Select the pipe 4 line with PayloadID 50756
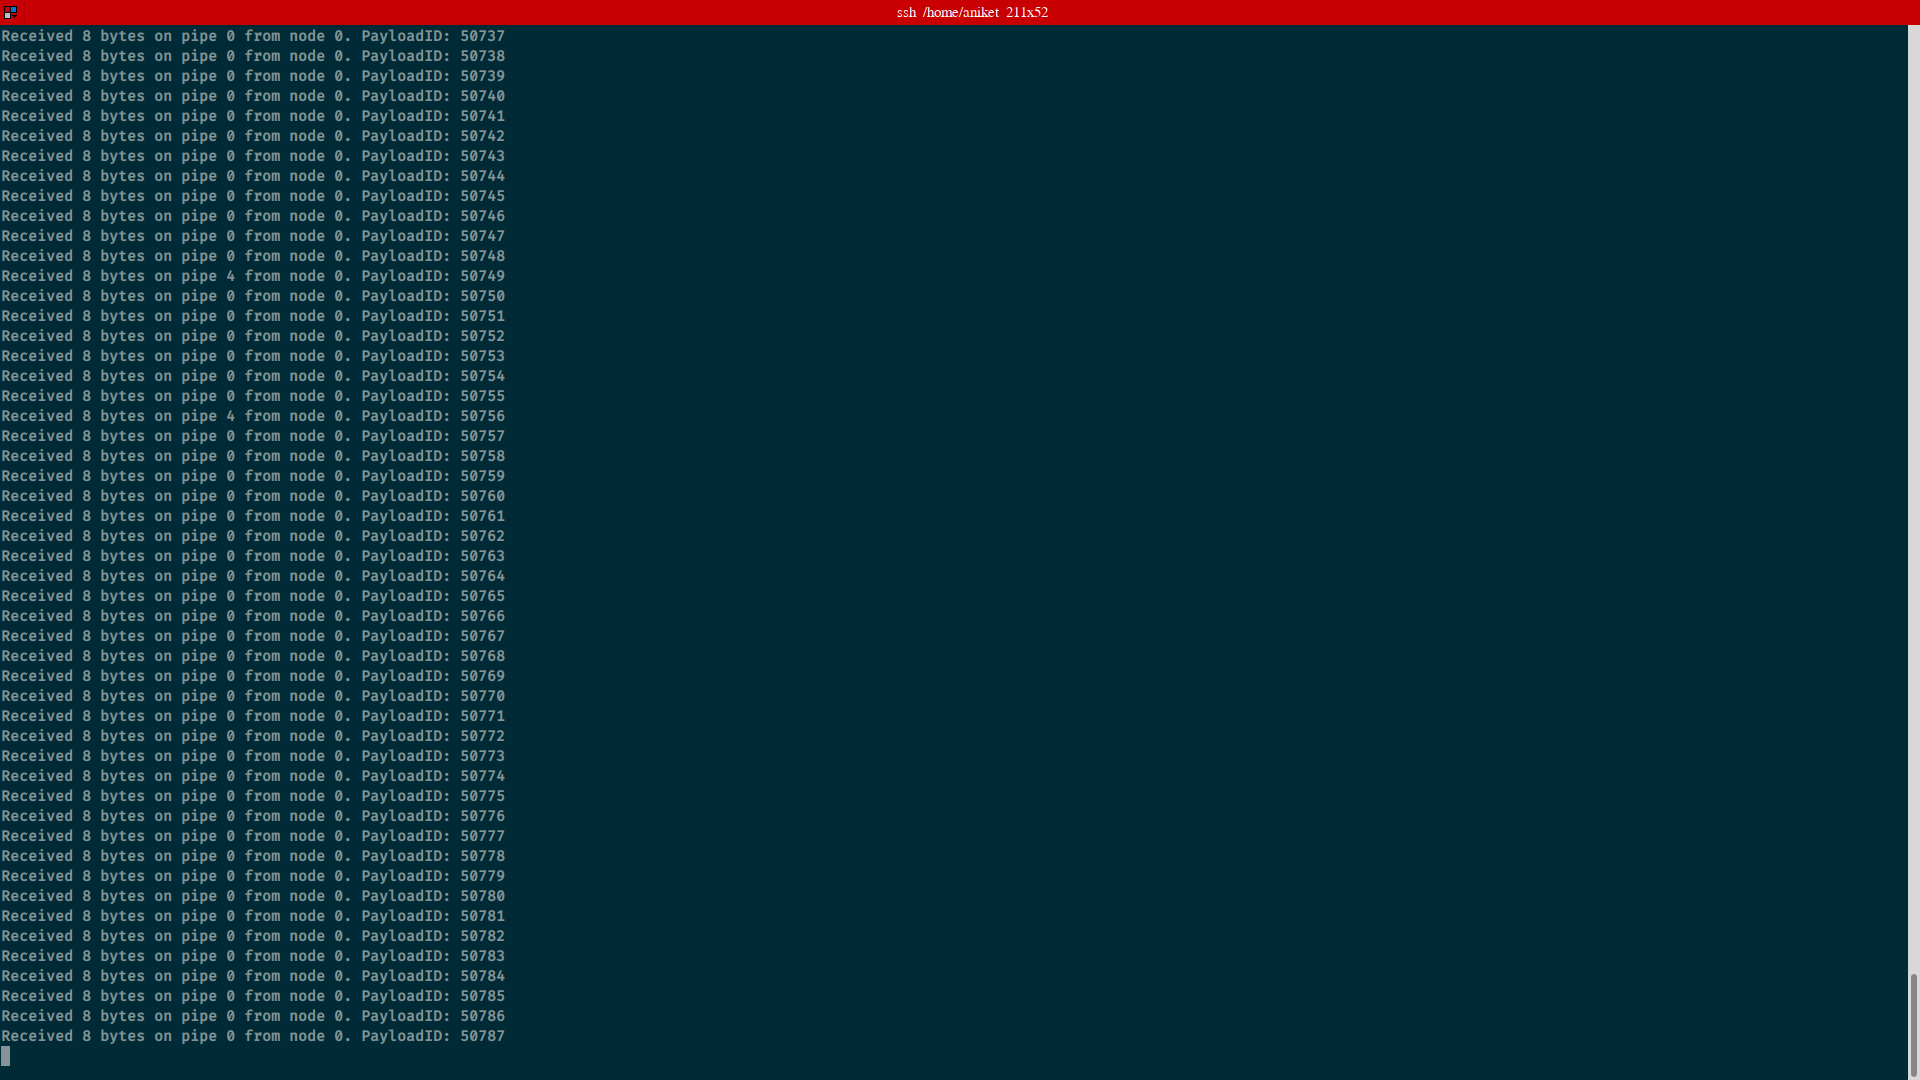This screenshot has height=1080, width=1920. [250, 415]
